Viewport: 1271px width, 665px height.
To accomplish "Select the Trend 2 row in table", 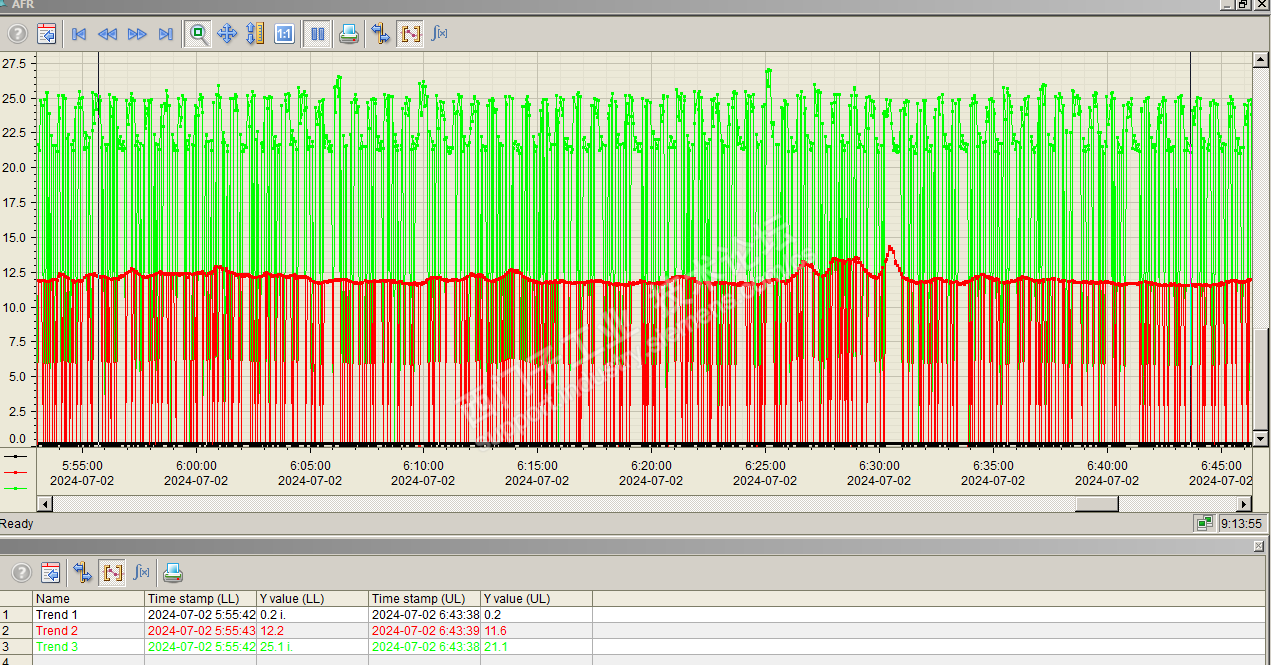I will pyautogui.click(x=57, y=631).
